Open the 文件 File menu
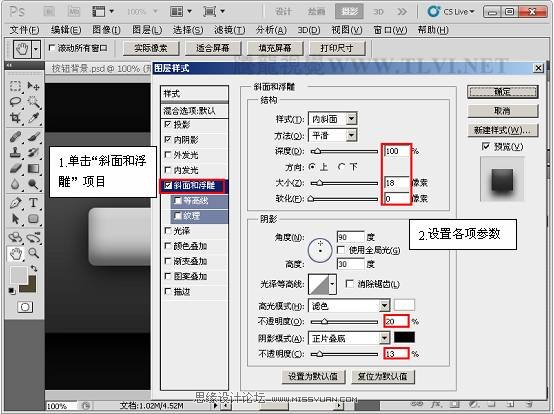554x414 pixels. tap(24, 30)
